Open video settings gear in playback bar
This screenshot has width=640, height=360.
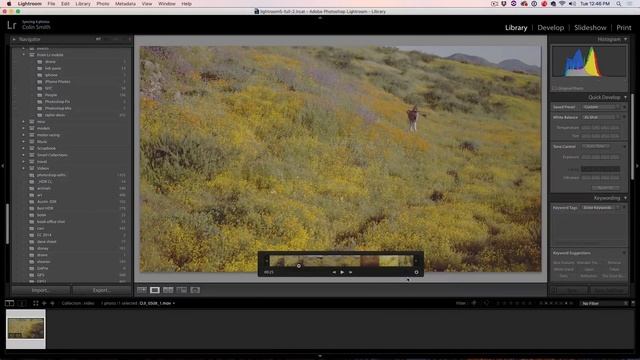click(416, 272)
